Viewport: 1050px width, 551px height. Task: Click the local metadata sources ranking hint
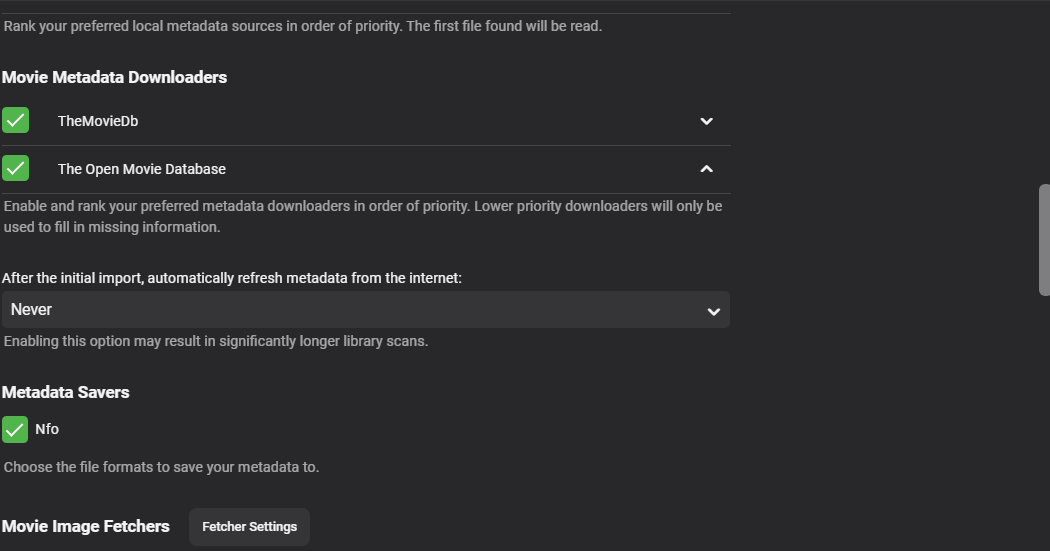(303, 26)
